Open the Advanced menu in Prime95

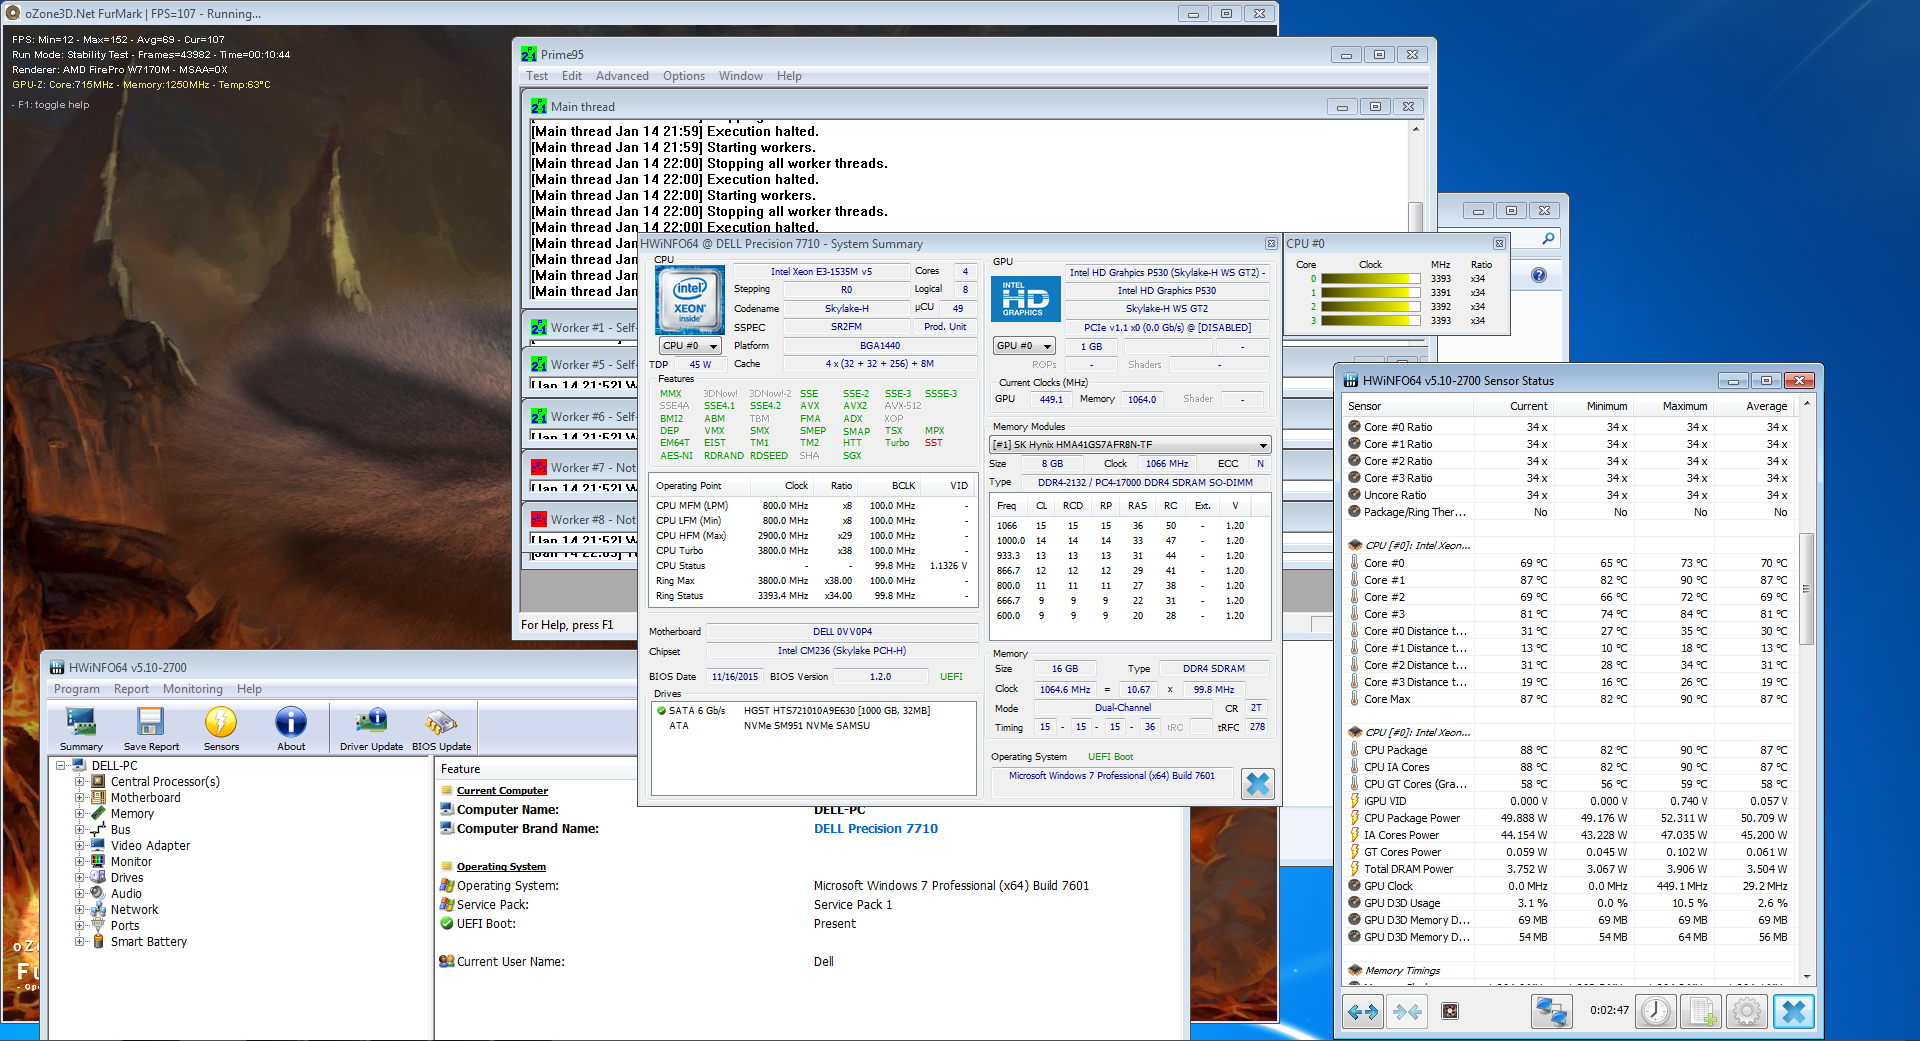pos(622,76)
